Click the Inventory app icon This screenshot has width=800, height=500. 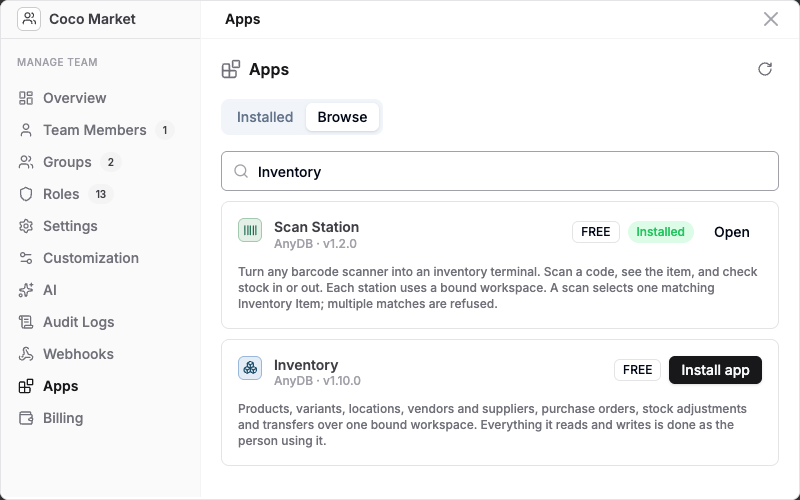[250, 368]
